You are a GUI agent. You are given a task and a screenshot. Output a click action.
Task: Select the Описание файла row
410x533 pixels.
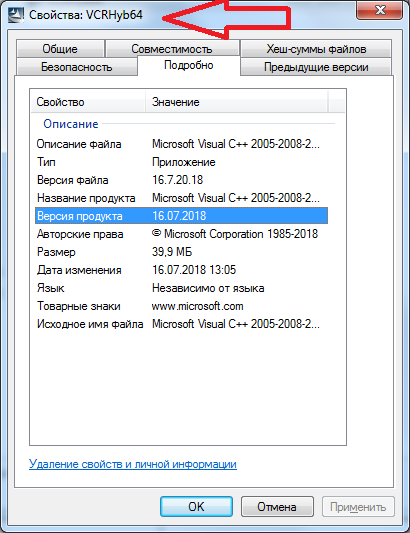tap(182, 144)
